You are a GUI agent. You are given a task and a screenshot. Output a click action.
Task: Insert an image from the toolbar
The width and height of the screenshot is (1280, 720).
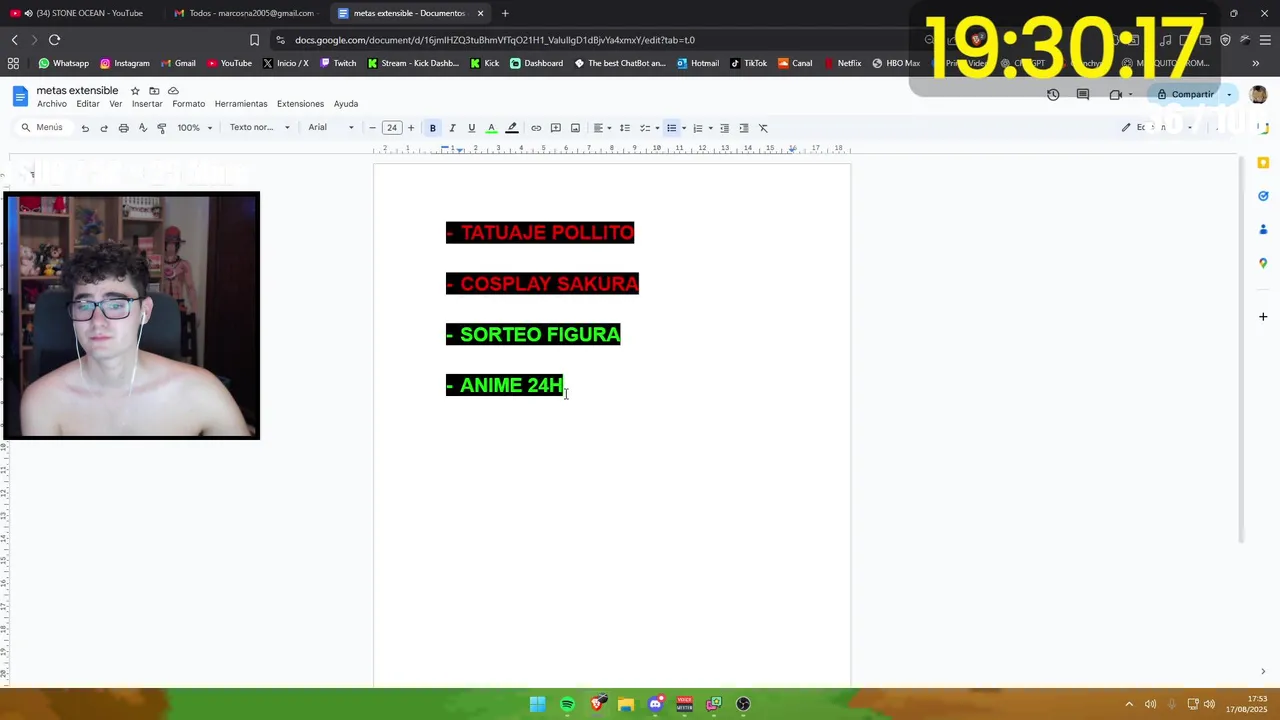click(x=575, y=128)
